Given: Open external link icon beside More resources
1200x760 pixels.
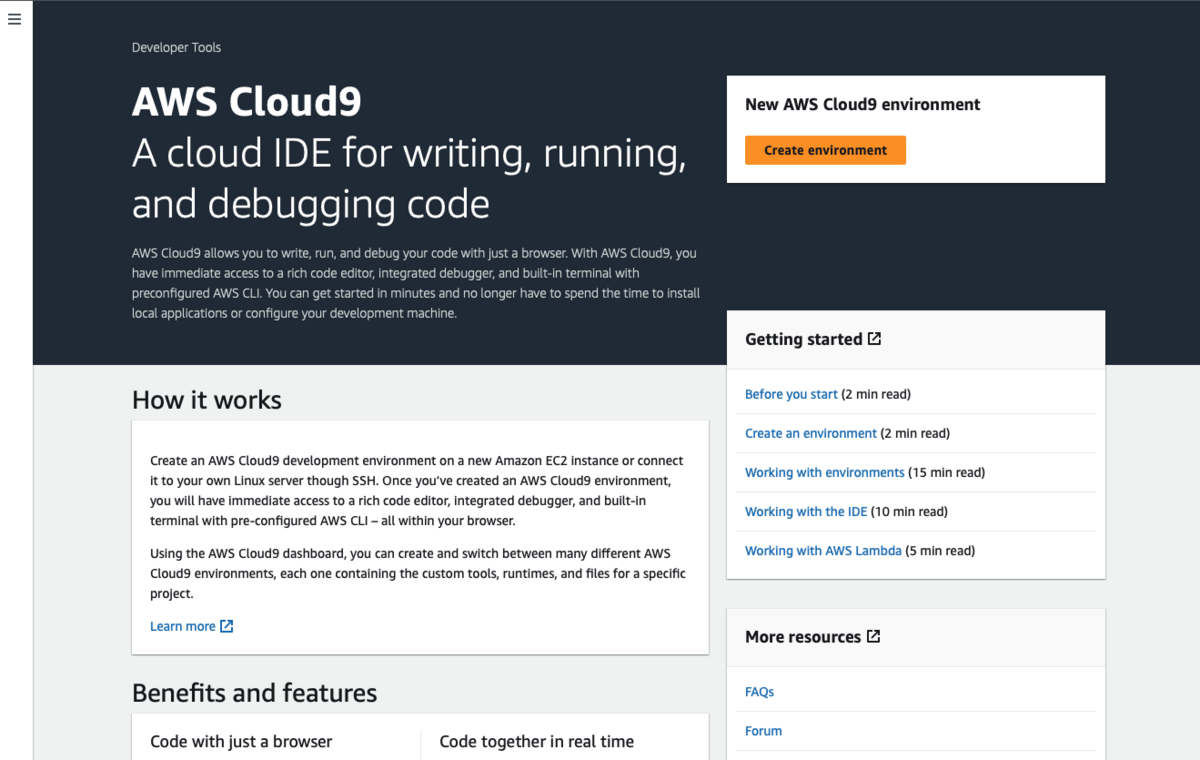Looking at the screenshot, I should pyautogui.click(x=873, y=636).
